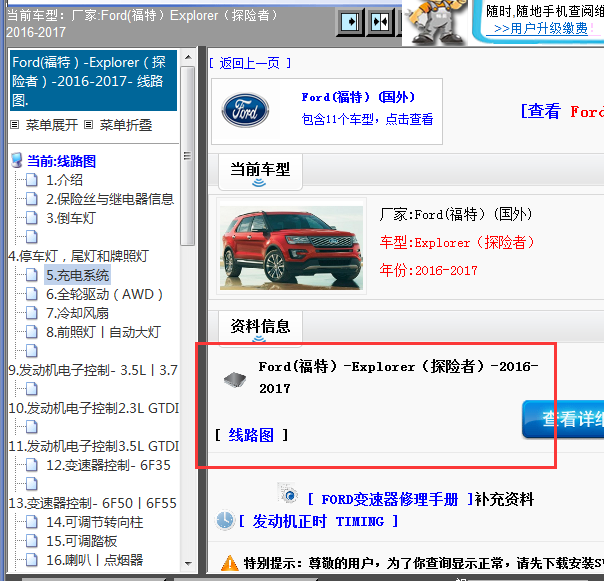Click page icon above 10.发动机电子控制2.3L entry
Screen dimensions: 604x581
tap(32, 389)
